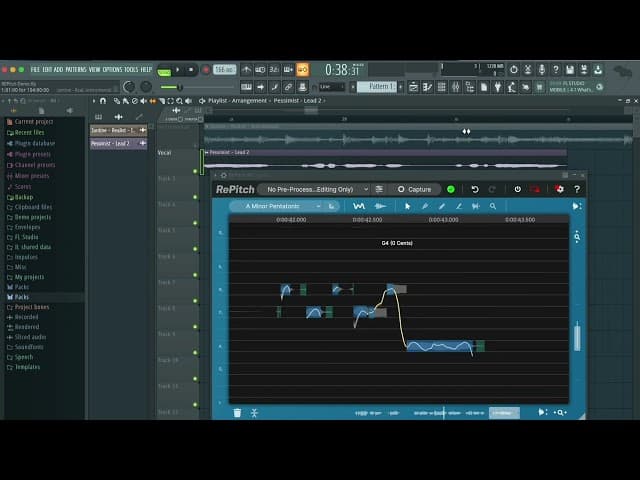Click the FL Studio stop button
Screen dimensions: 640x480
[x=191, y=70]
